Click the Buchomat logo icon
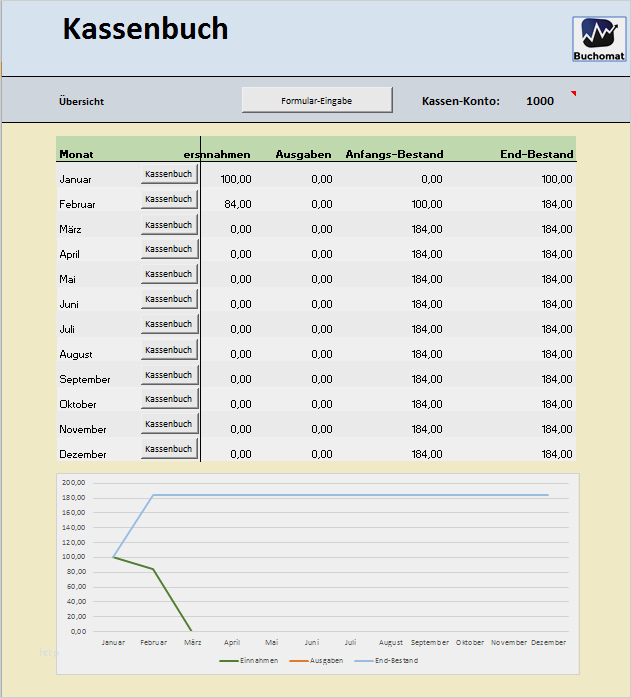631x698 pixels. [x=599, y=39]
